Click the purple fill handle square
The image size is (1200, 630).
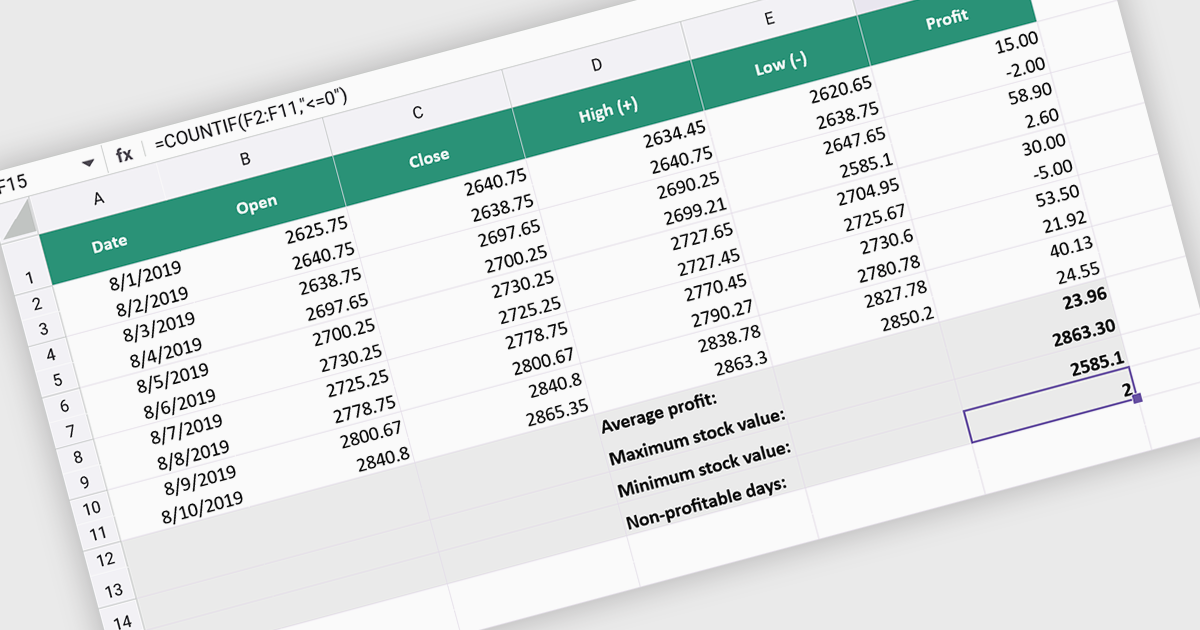pos(1136,398)
